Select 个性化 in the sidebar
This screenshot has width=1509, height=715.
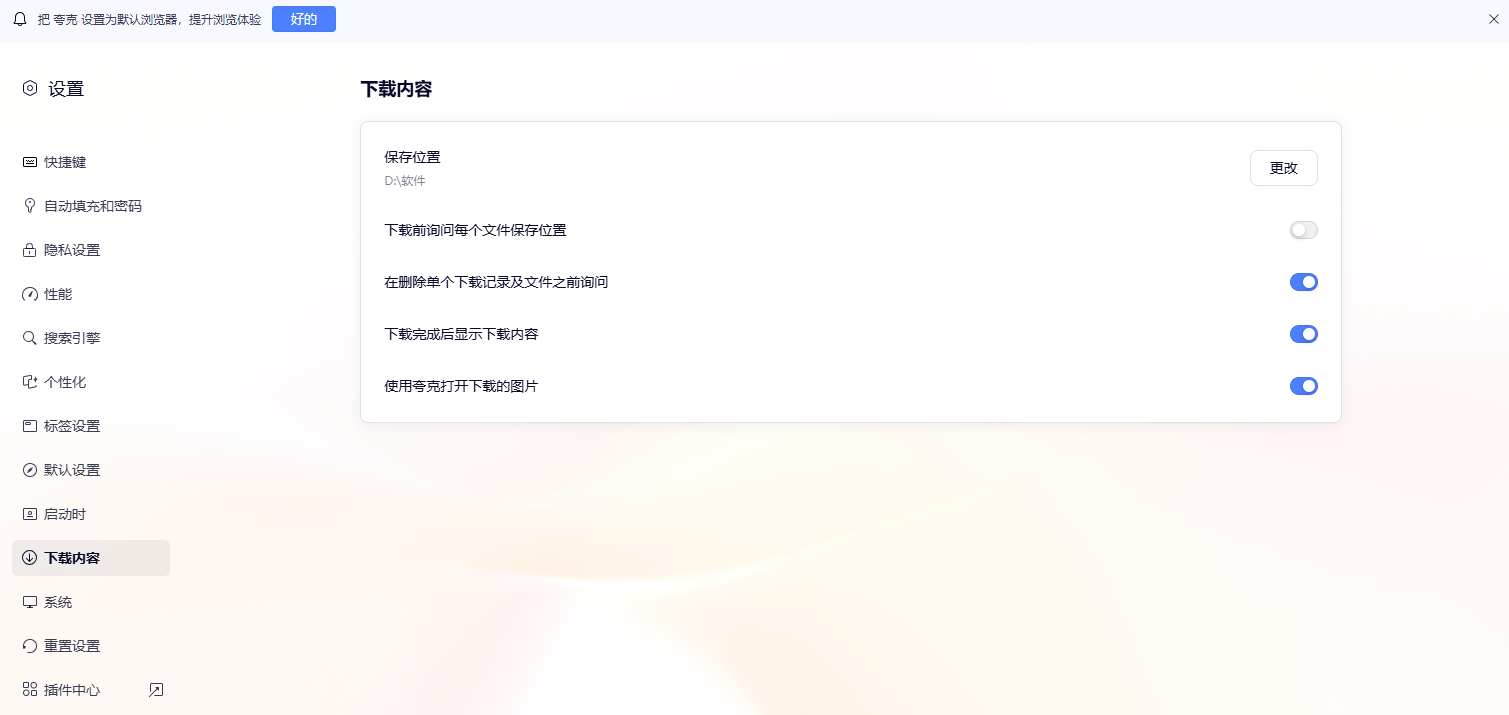[x=91, y=382]
